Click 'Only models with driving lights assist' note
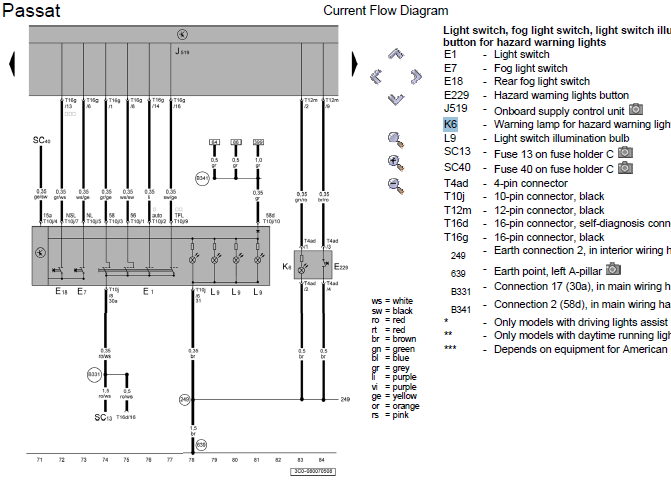The width and height of the screenshot is (671, 500). point(581,322)
